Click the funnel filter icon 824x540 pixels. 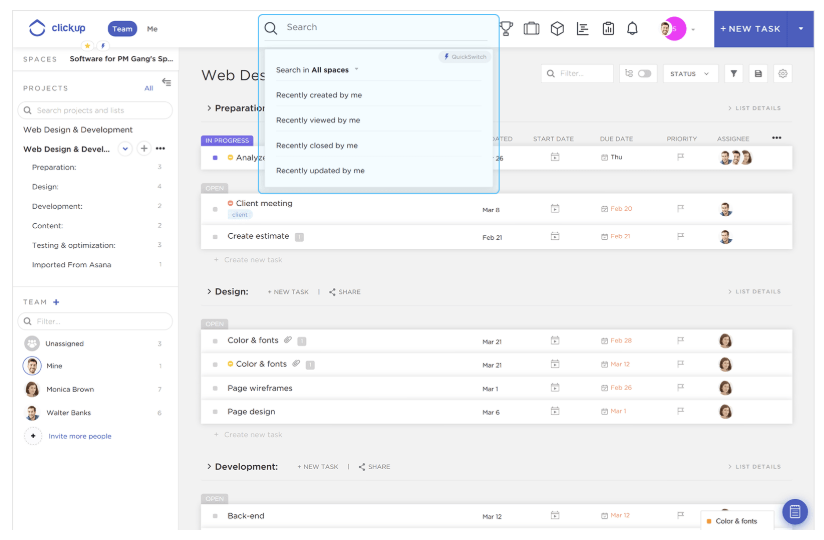coord(733,74)
